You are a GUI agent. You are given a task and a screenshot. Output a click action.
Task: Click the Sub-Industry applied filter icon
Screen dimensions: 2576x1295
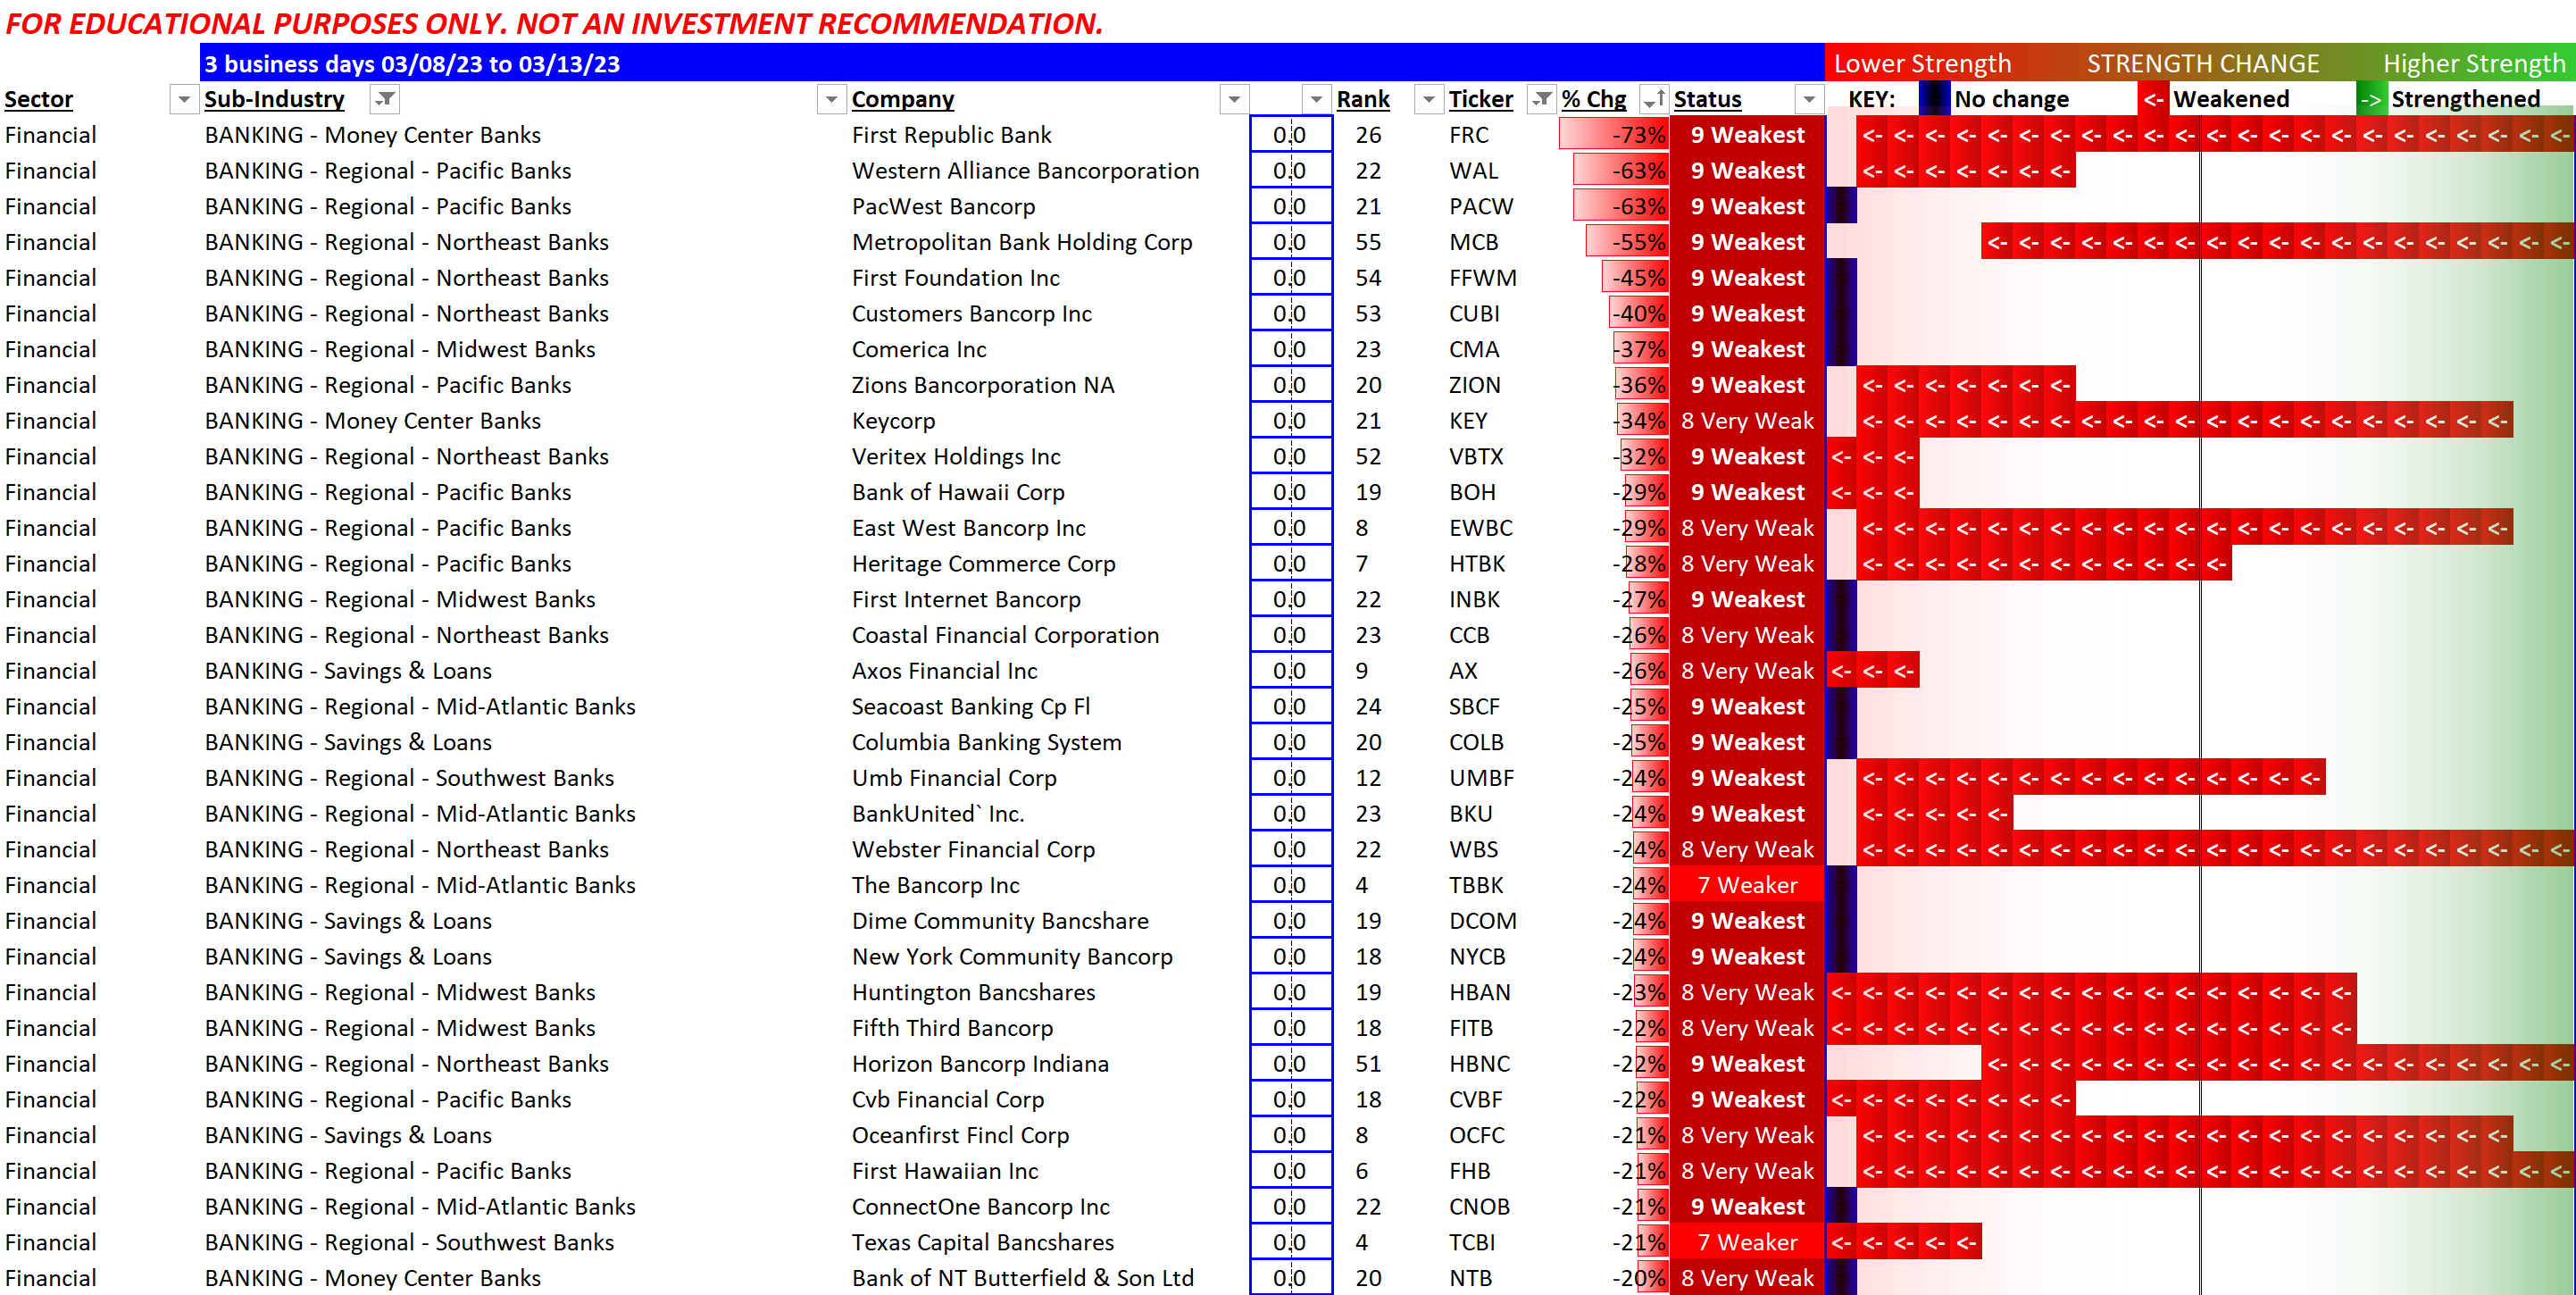coord(385,99)
